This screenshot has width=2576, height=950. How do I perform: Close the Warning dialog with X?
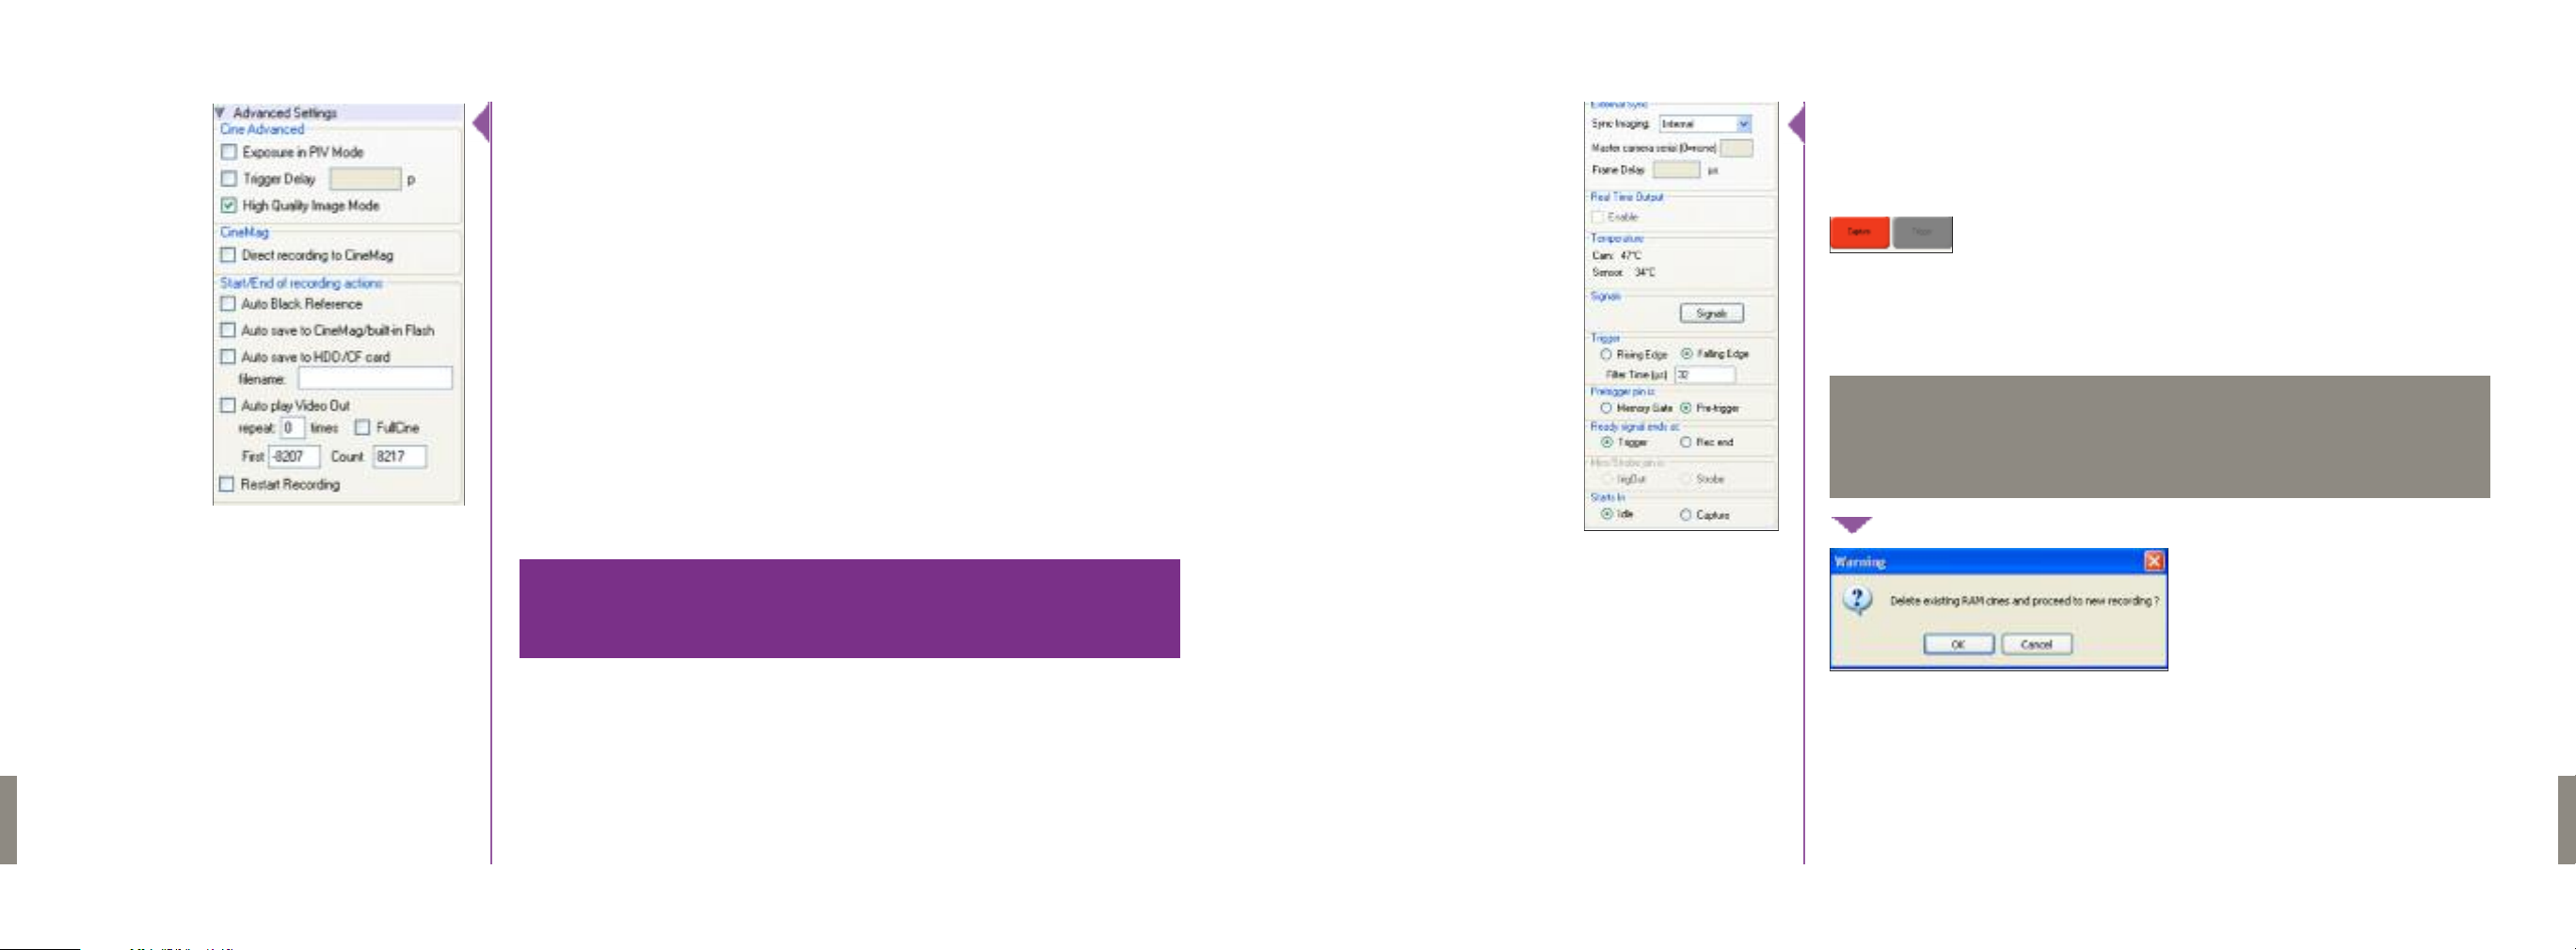(x=2155, y=562)
